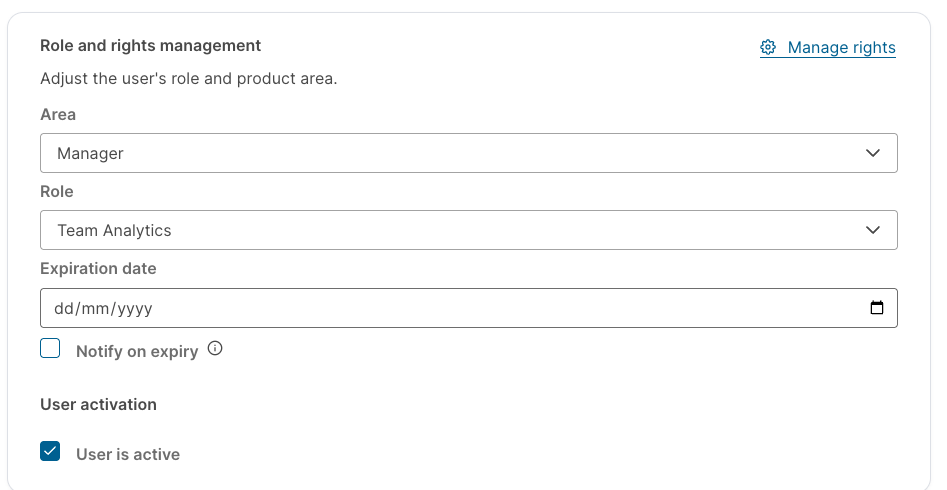Viewport: 947px width, 490px height.
Task: Open the calendar picker icon
Action: [x=876, y=308]
